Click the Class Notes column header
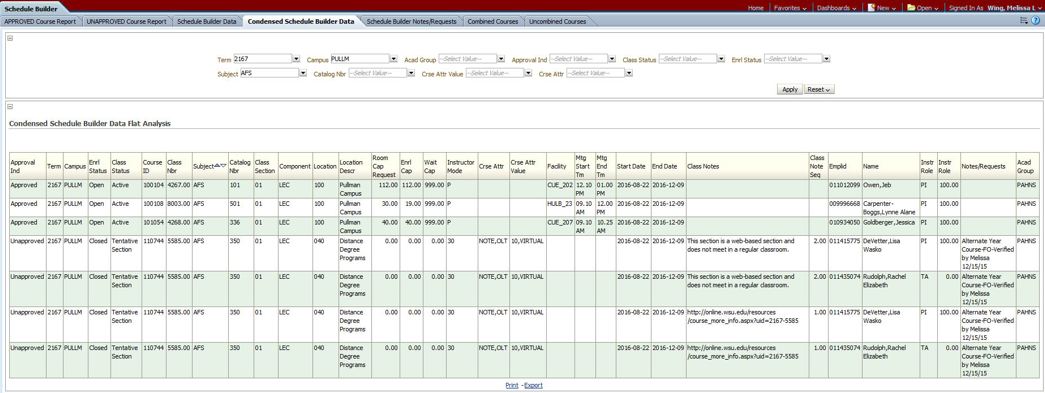 coord(747,165)
